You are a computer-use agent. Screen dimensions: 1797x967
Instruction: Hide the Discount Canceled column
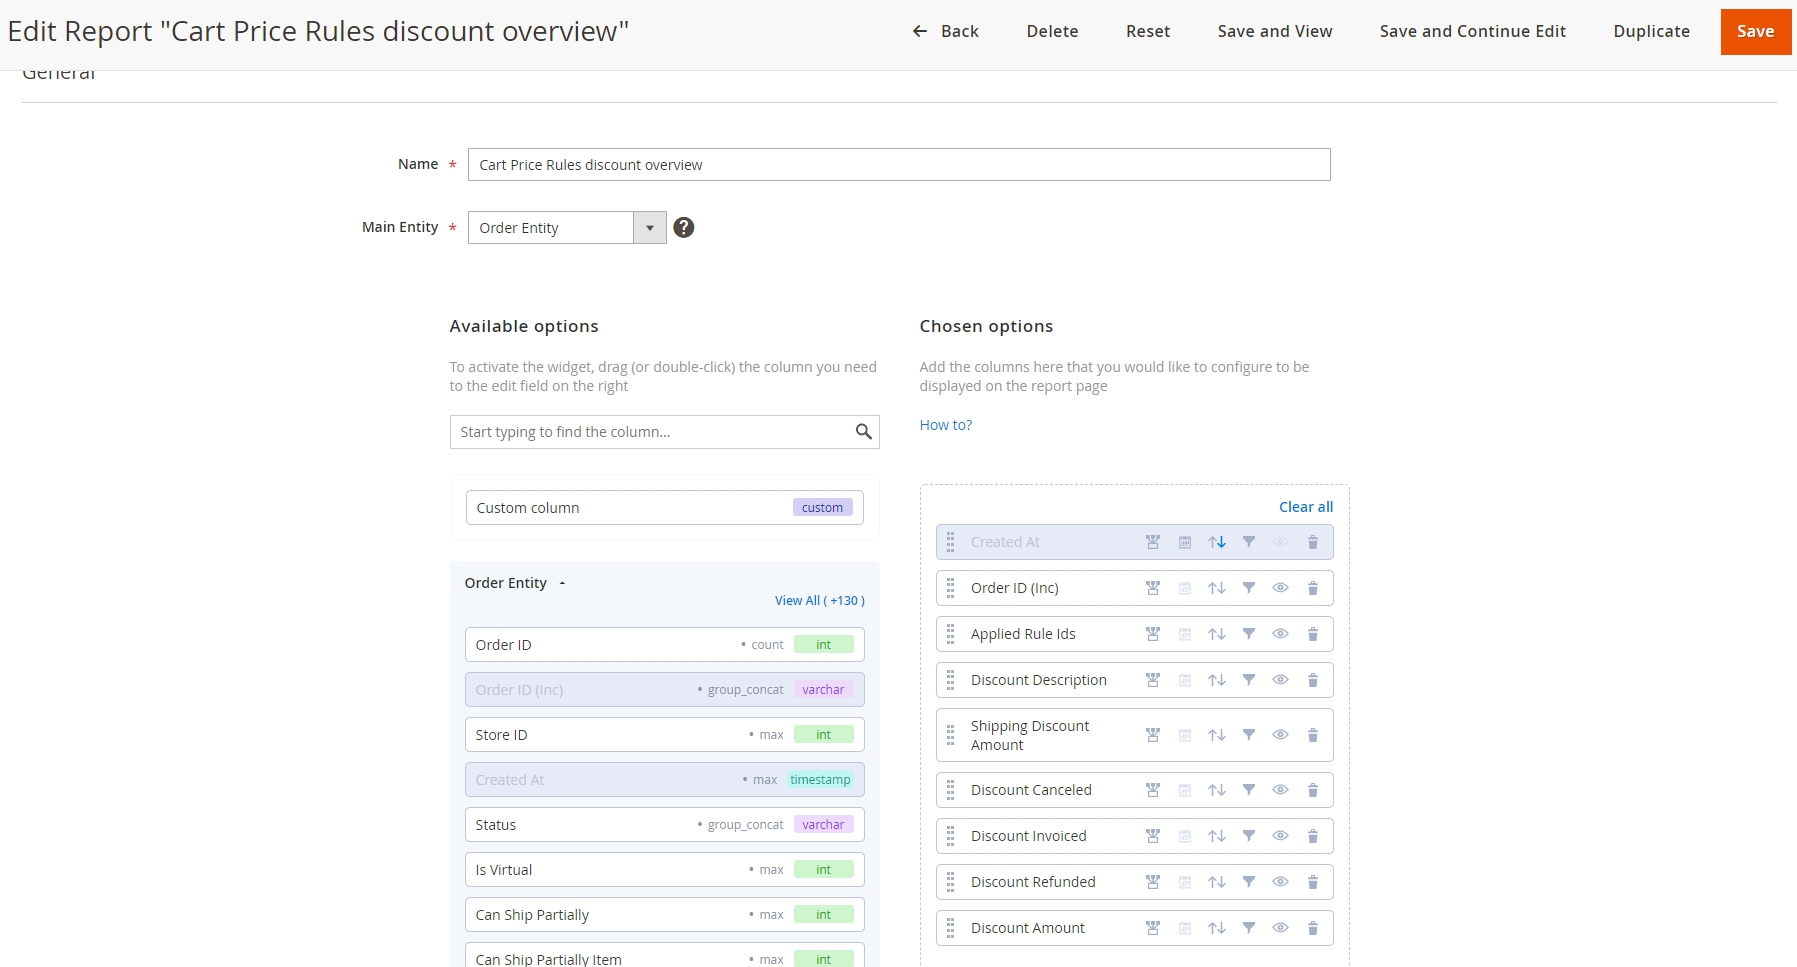[x=1281, y=790]
